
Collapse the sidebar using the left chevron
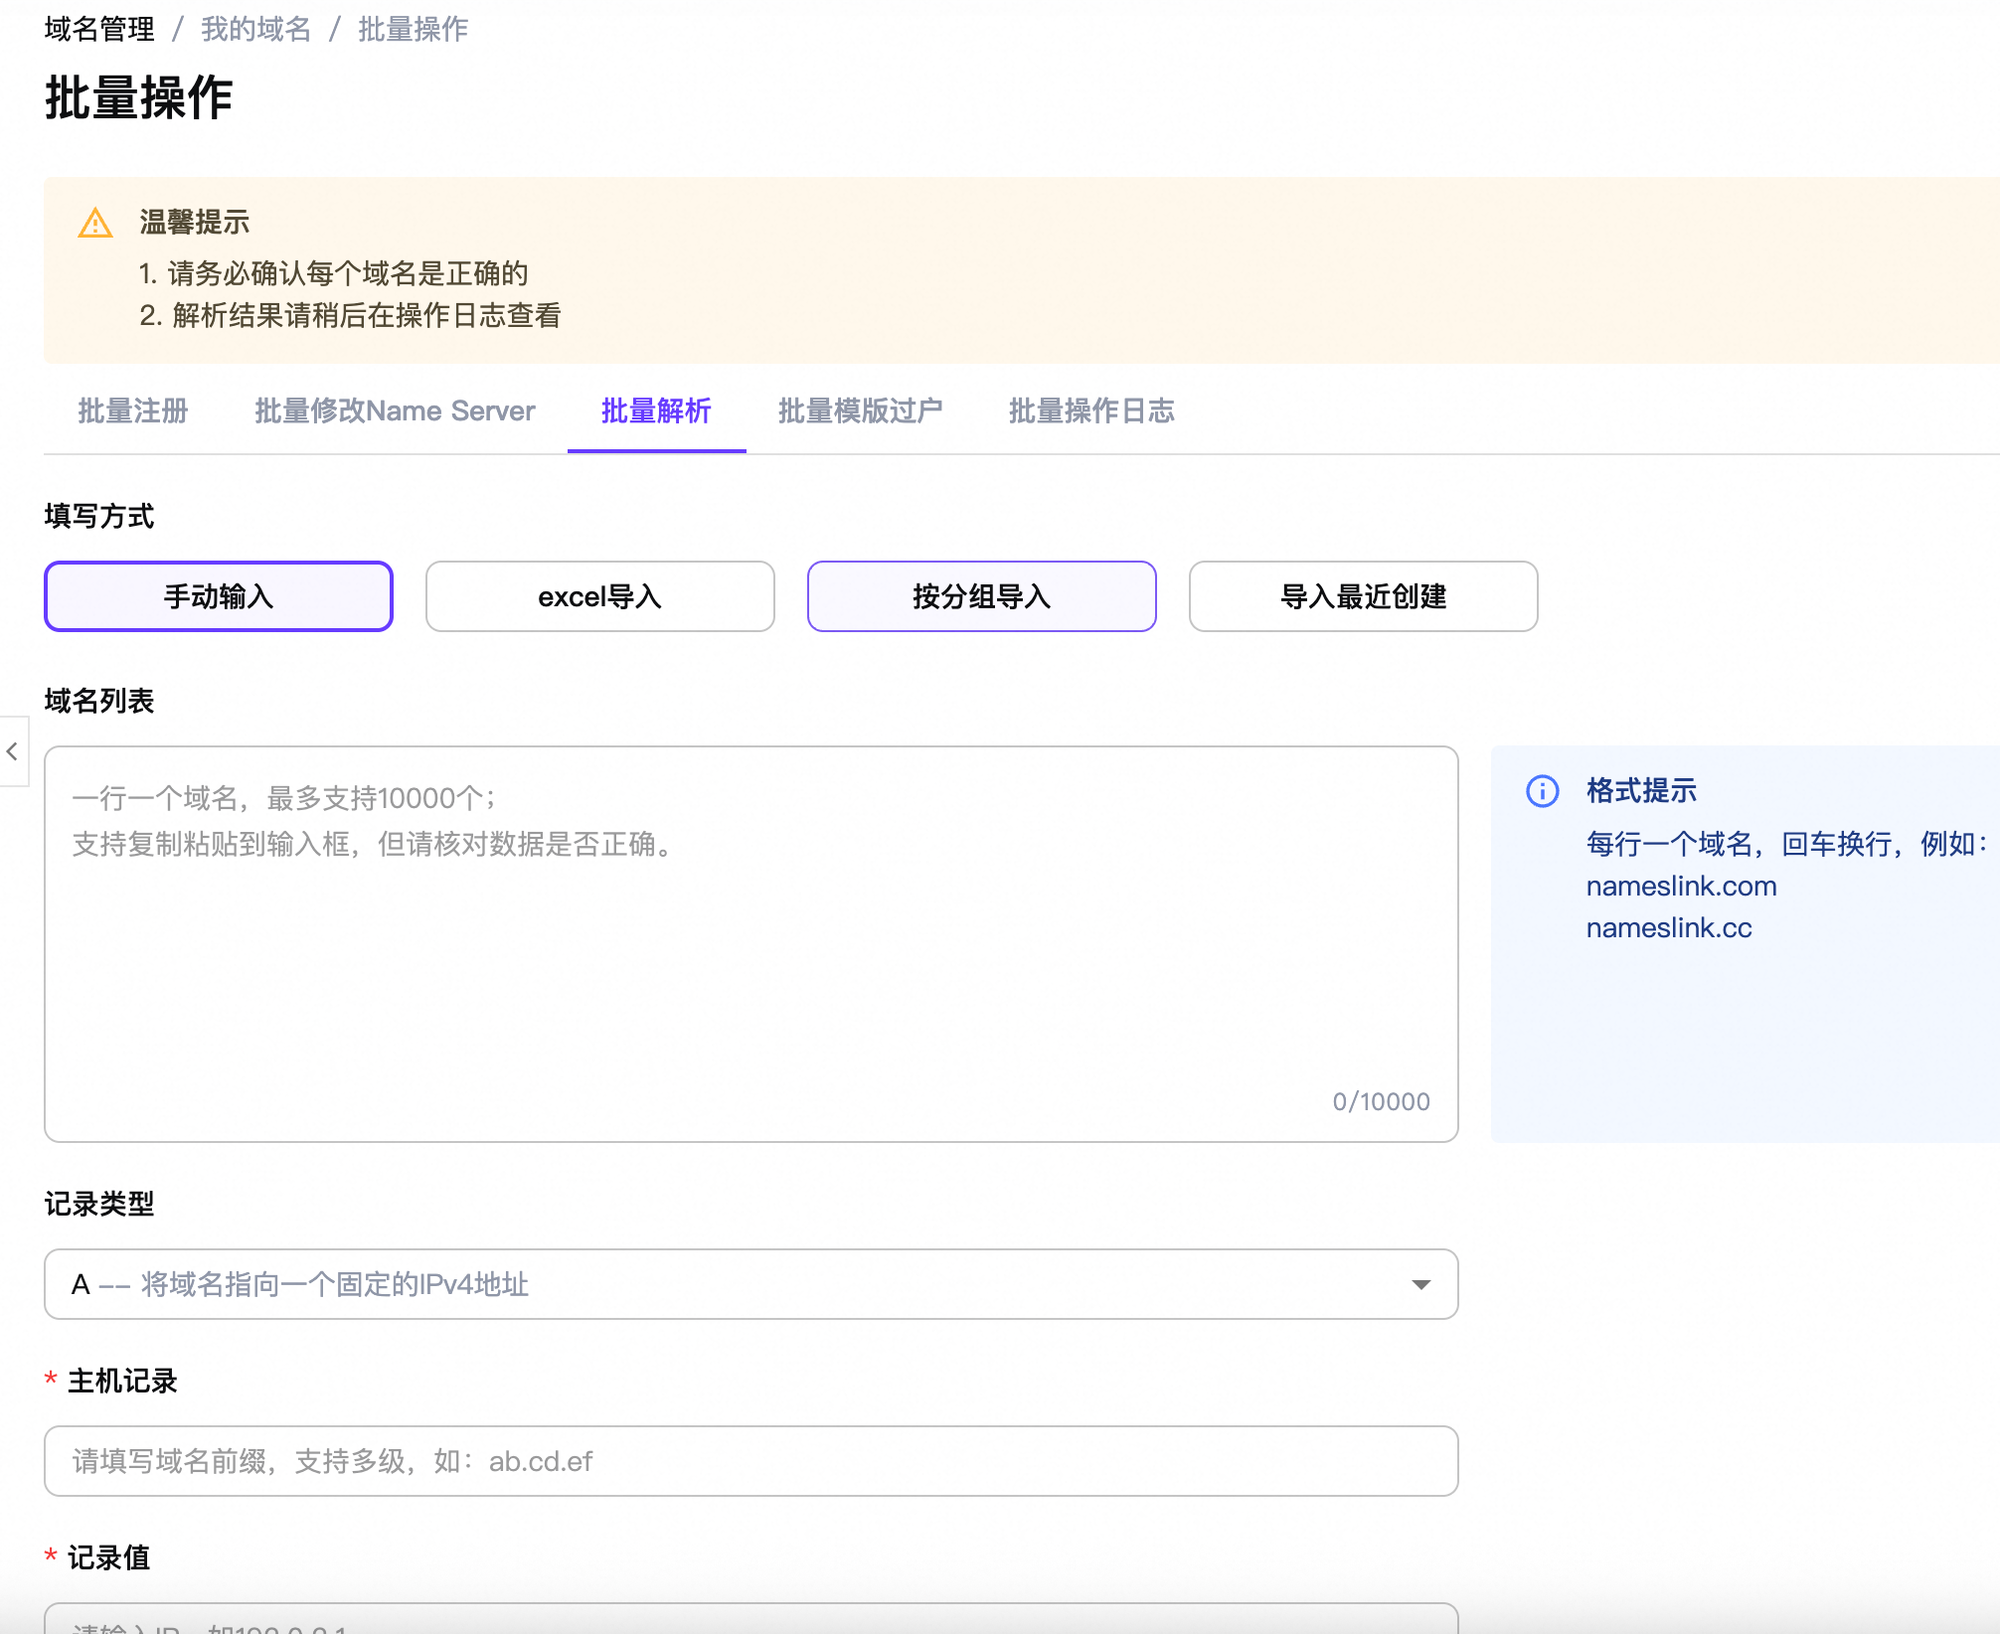click(x=12, y=751)
